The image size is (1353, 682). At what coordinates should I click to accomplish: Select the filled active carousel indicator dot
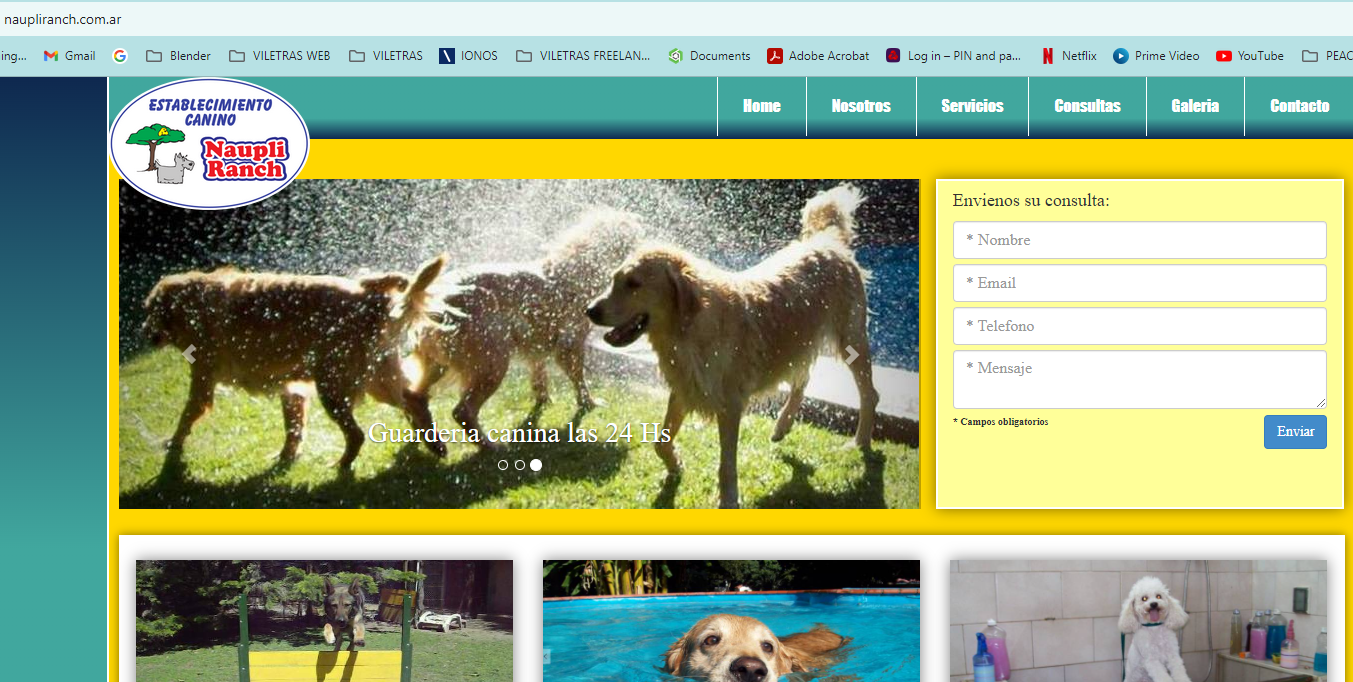point(536,465)
